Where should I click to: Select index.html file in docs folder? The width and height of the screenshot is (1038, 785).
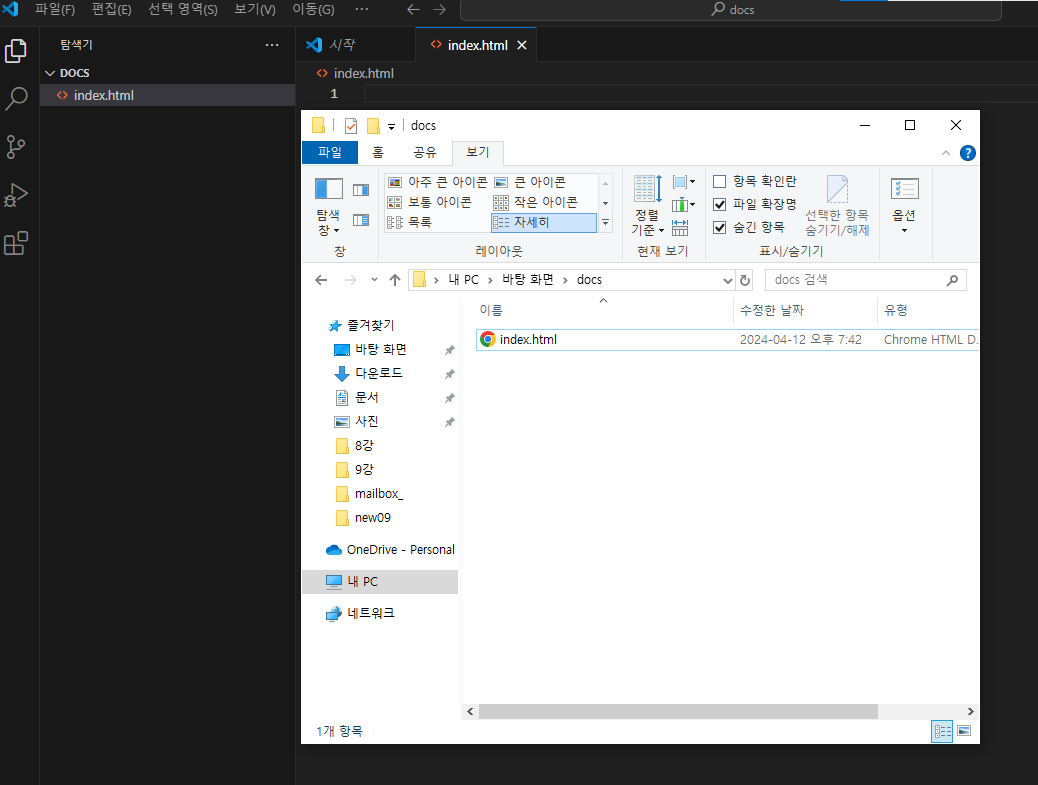tap(726, 340)
